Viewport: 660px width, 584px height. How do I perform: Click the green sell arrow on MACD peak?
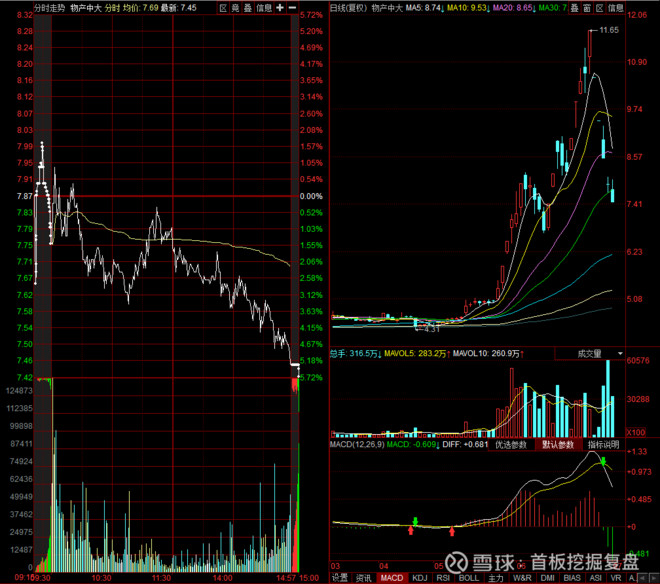(x=604, y=461)
